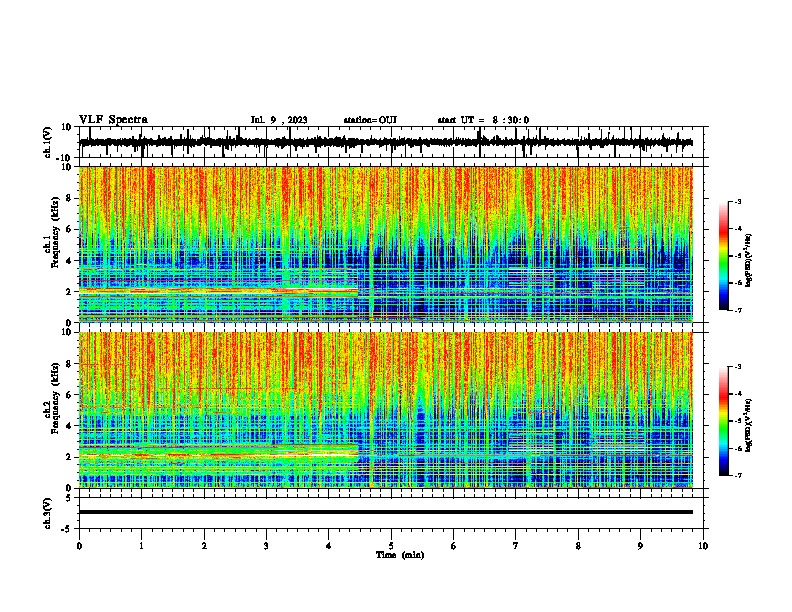Click time-axis tick label "6"
The image size is (792, 612).
(454, 546)
